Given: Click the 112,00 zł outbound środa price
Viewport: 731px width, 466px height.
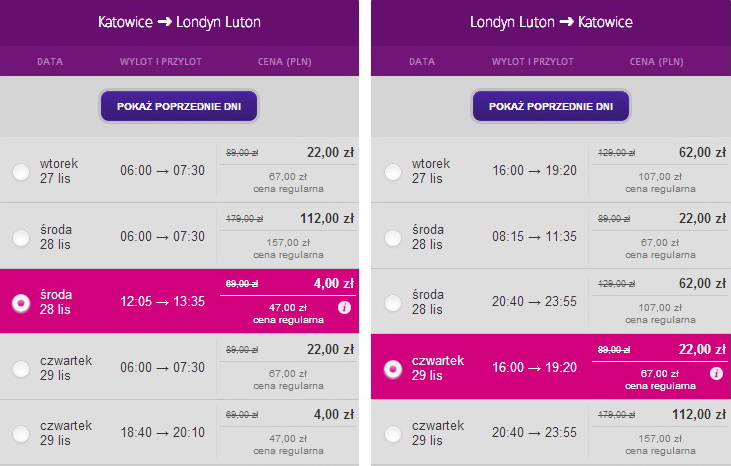Looking at the screenshot, I should tap(327, 218).
